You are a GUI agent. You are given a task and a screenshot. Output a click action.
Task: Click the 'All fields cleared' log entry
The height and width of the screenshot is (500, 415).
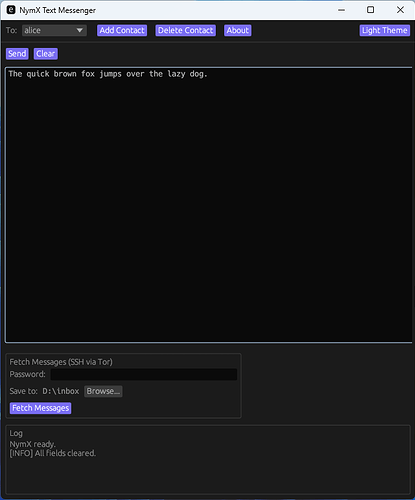pyautogui.click(x=52, y=453)
